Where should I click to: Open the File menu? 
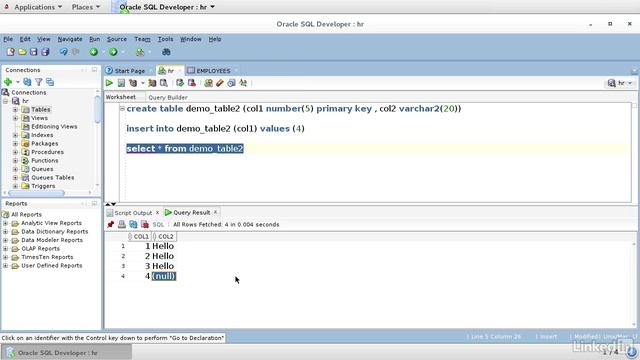tap(8, 39)
